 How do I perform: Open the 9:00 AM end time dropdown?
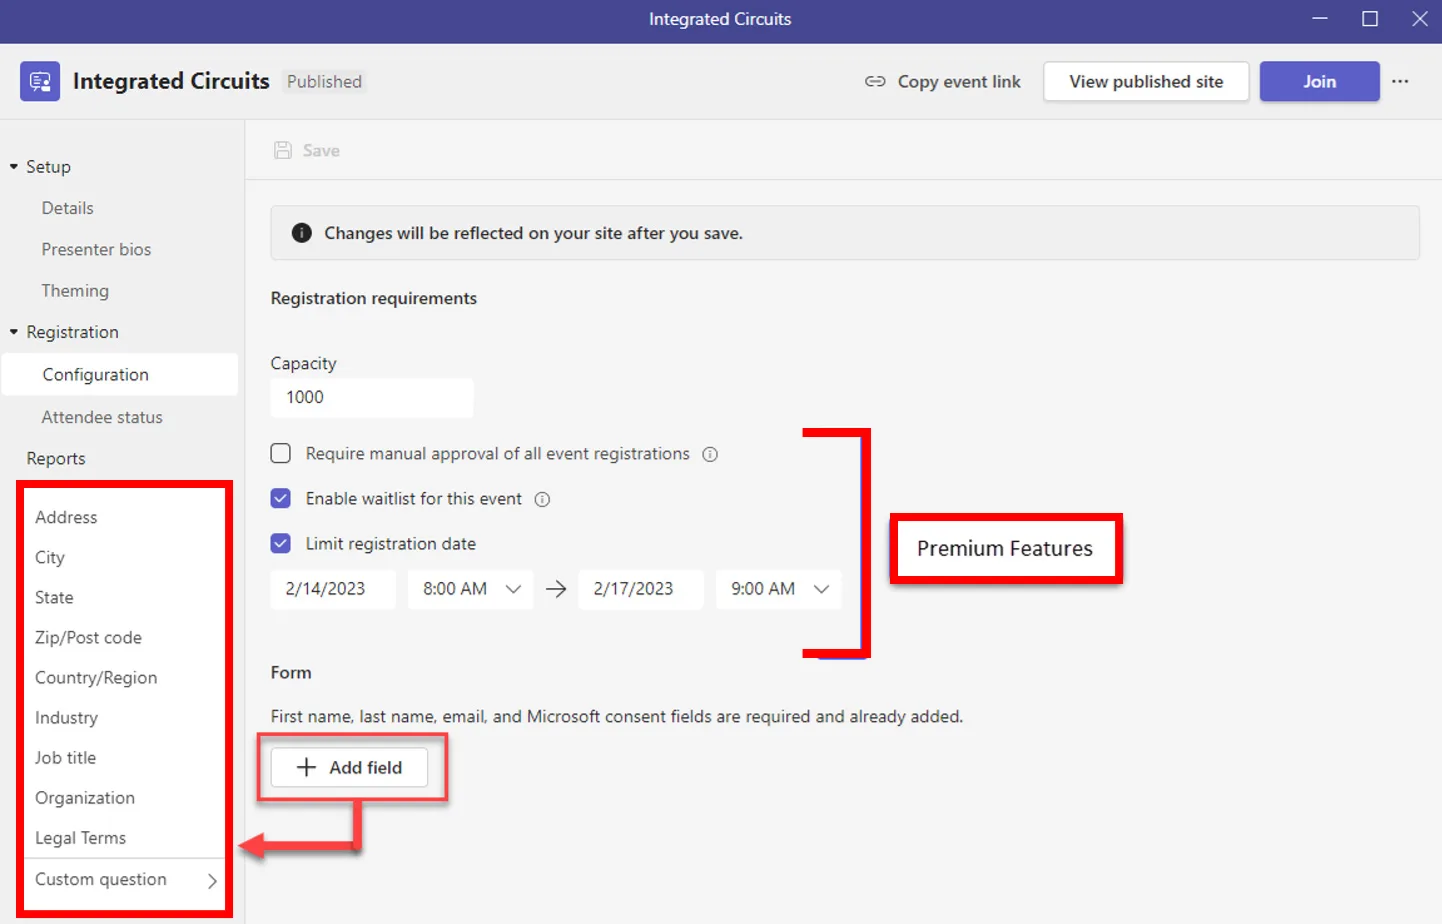pyautogui.click(x=778, y=589)
